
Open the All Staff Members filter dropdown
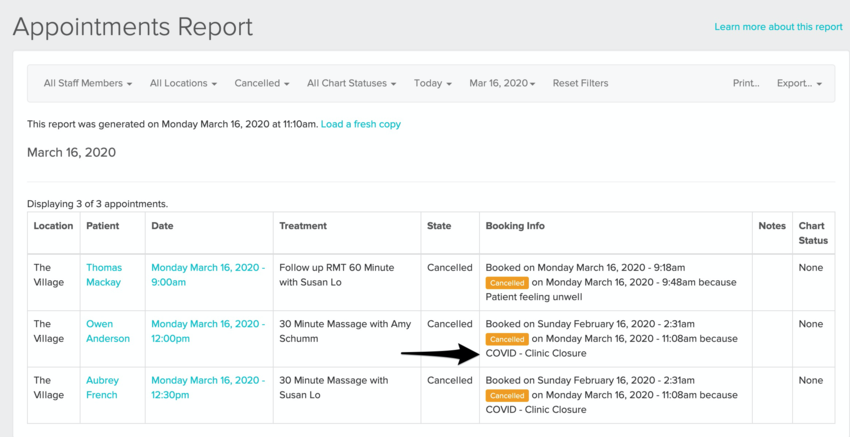pos(87,84)
